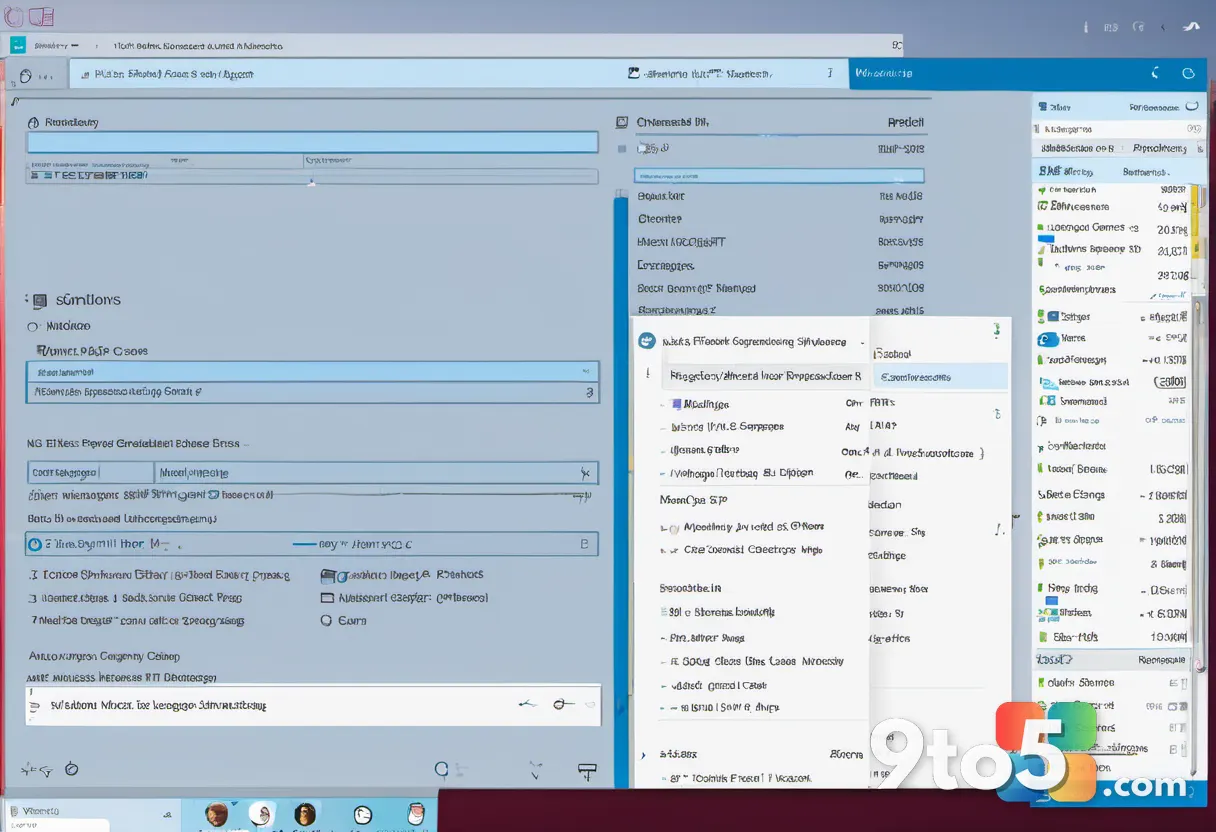Viewport: 1216px width, 832px height.
Task: Clear the combo box using its x button
Action: [585, 472]
